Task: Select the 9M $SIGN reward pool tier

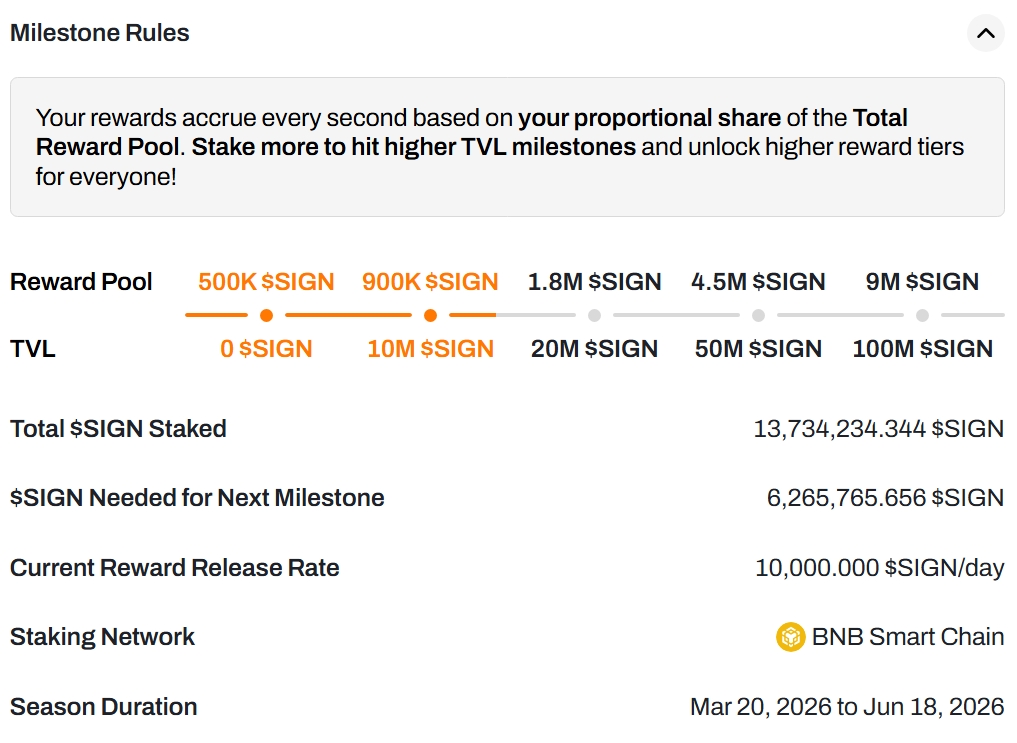Action: [x=922, y=282]
